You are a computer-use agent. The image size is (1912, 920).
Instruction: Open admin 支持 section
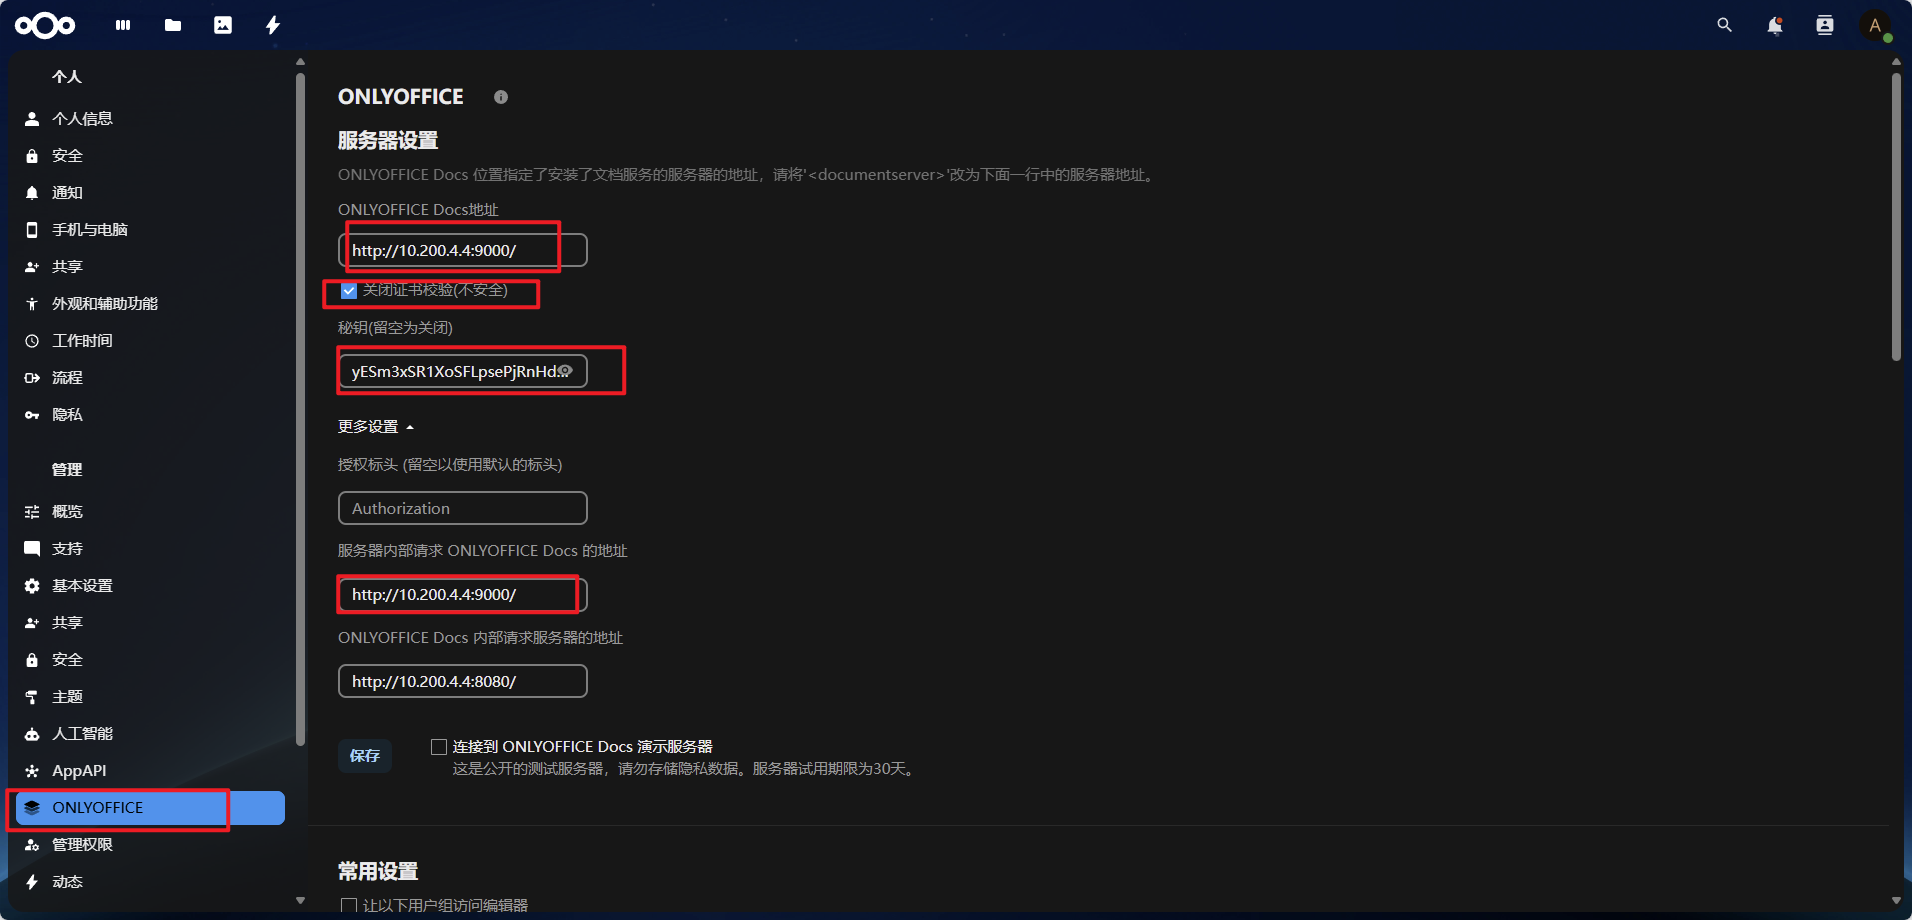[x=150, y=549]
